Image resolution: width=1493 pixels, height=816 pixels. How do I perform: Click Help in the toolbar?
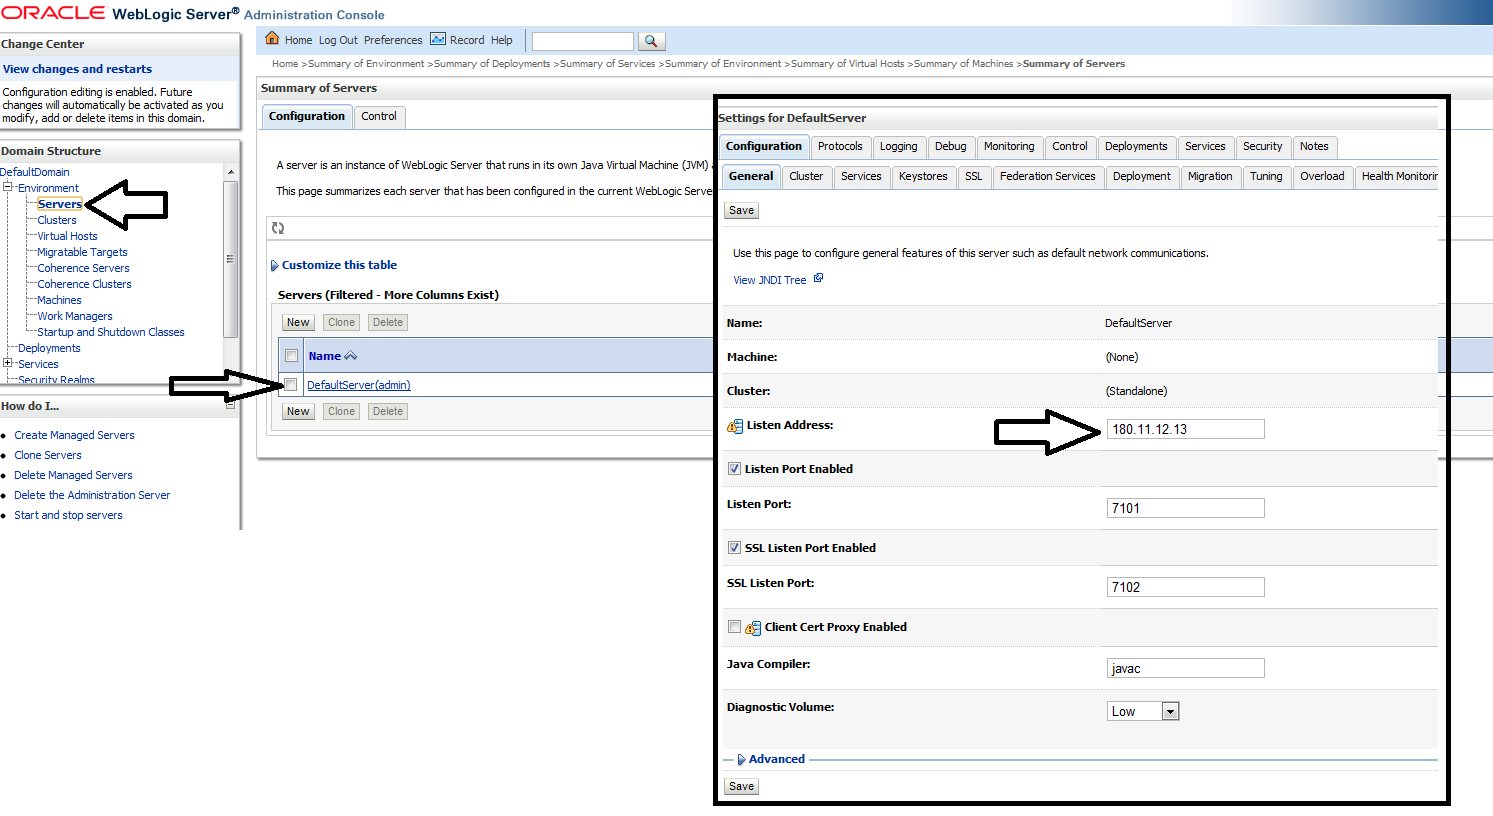(x=502, y=40)
